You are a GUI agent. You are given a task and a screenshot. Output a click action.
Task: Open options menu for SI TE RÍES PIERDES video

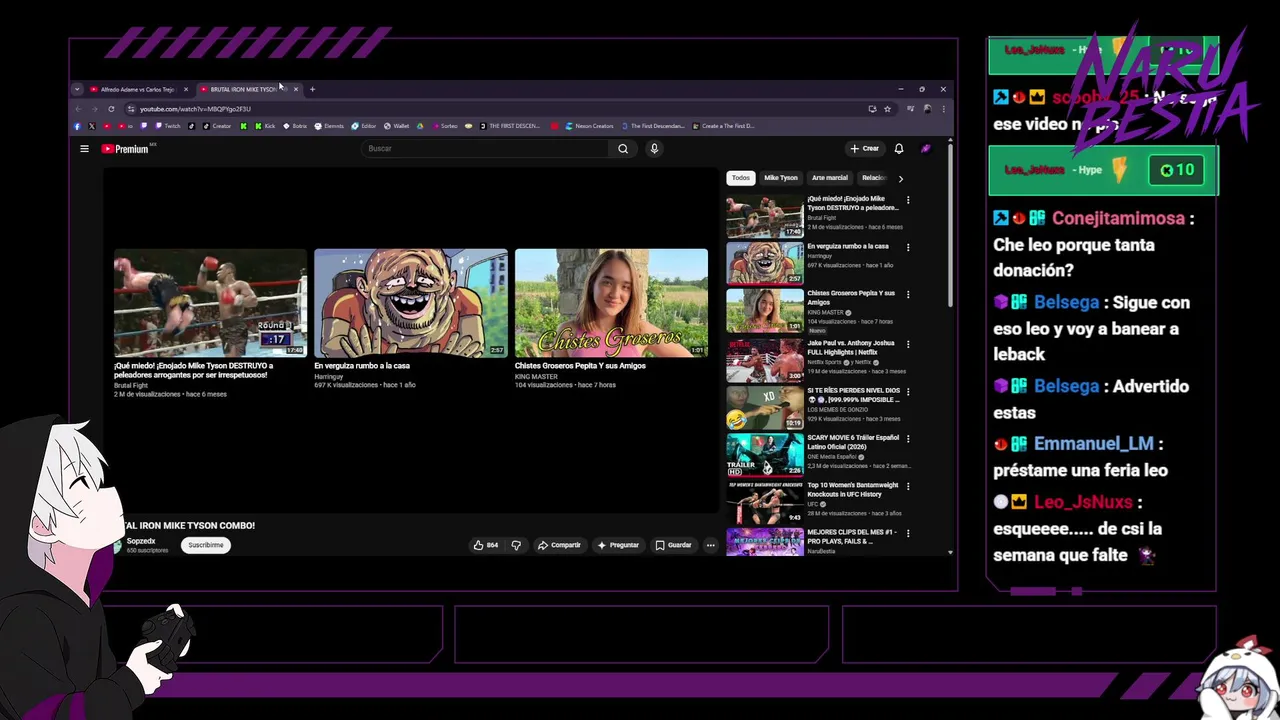(908, 391)
